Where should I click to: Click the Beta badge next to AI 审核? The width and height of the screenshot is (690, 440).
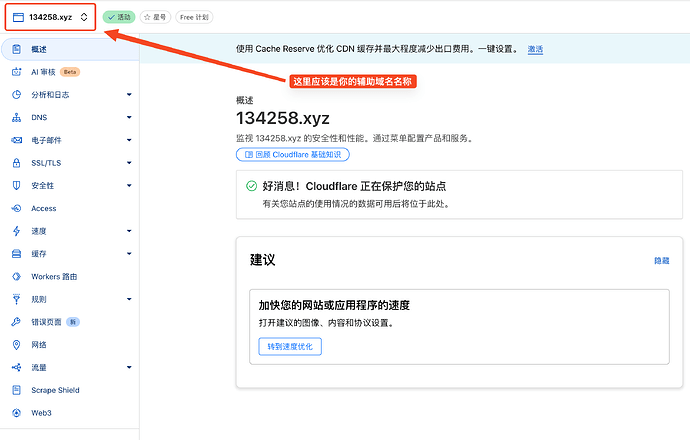pyautogui.click(x=70, y=72)
